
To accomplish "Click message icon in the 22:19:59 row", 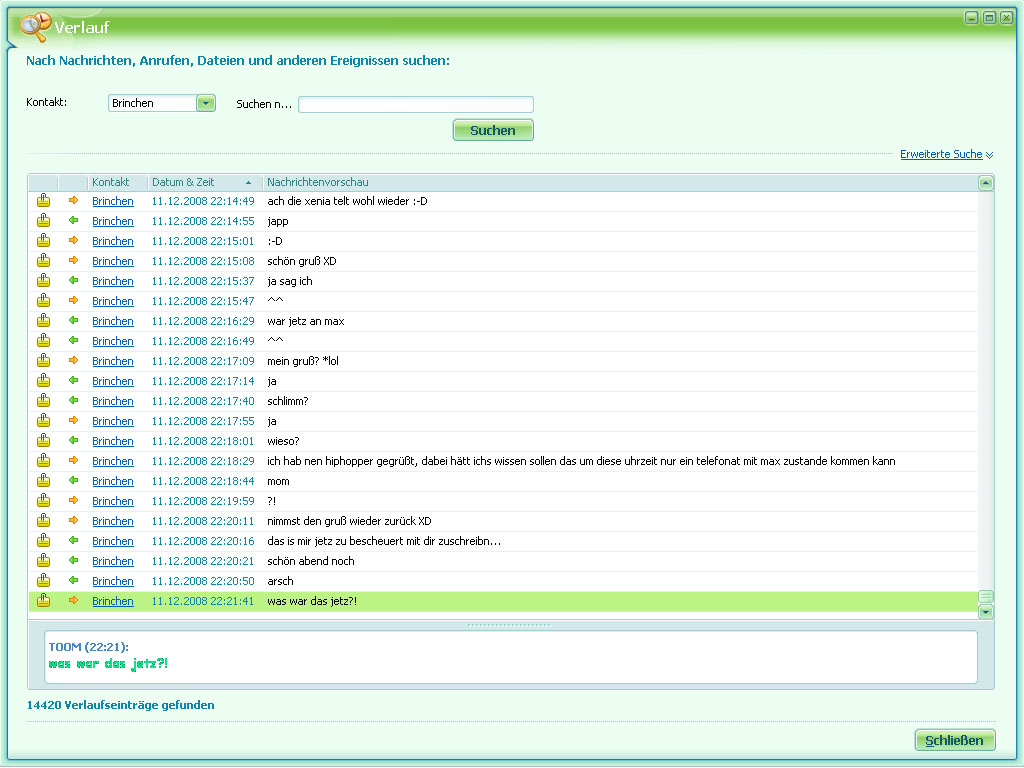I will 44,500.
